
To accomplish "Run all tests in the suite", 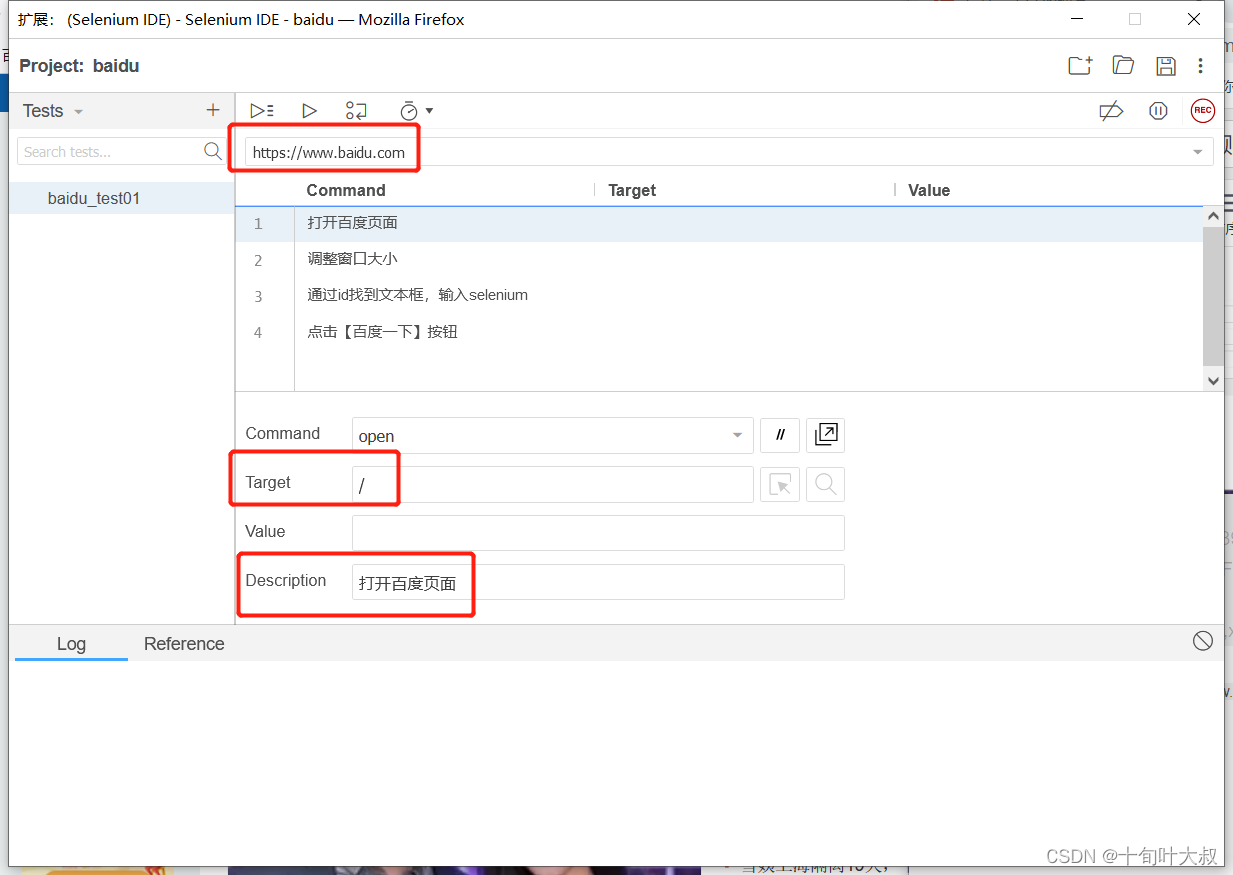I will pos(262,111).
